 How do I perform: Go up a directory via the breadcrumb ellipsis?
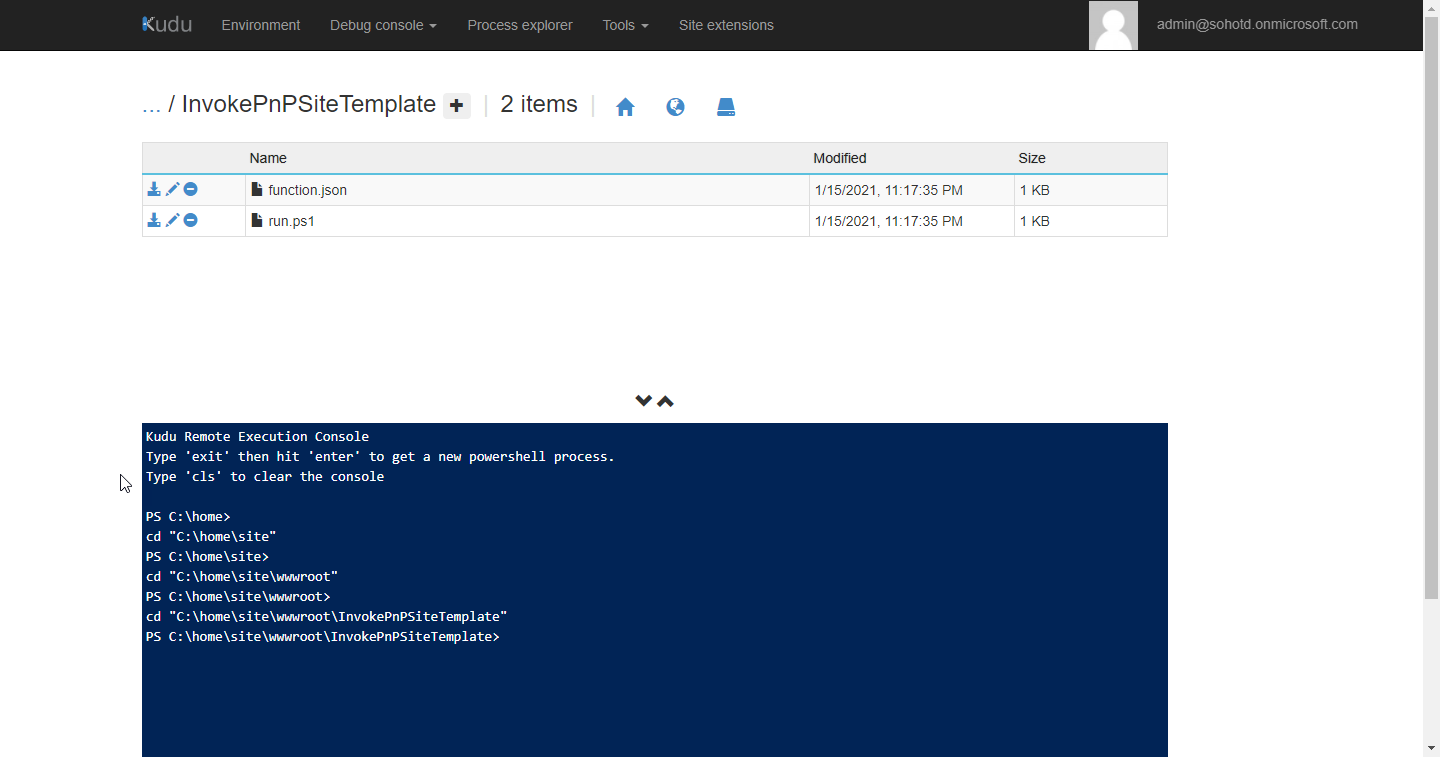[x=152, y=104]
